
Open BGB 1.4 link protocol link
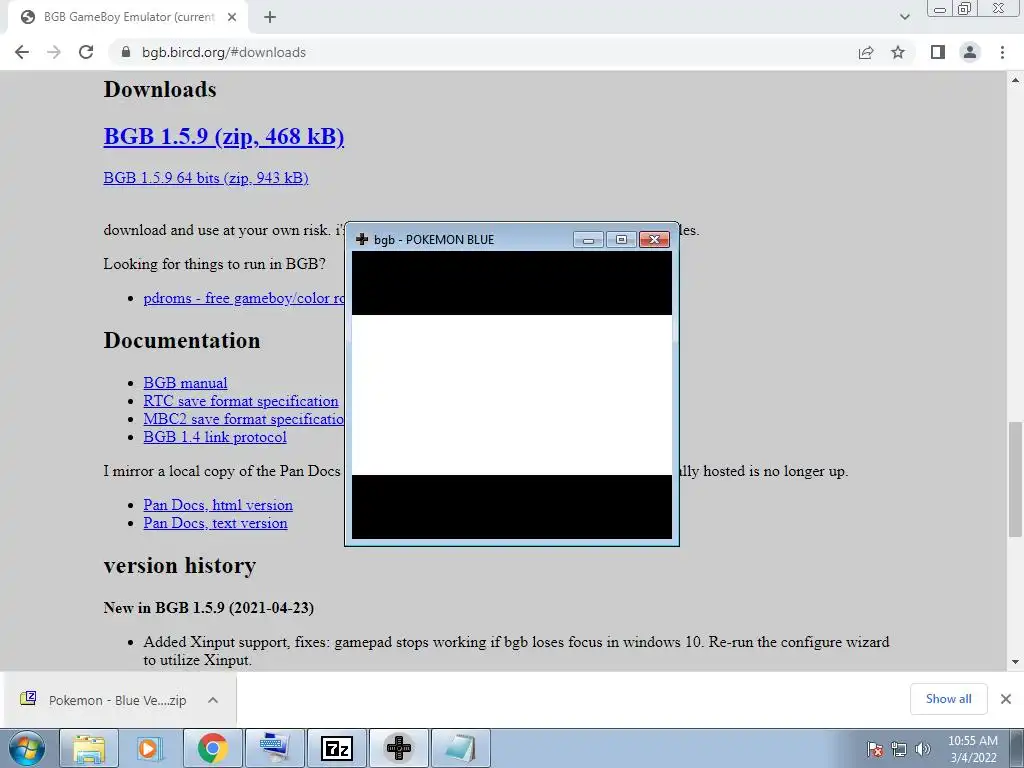(x=215, y=437)
